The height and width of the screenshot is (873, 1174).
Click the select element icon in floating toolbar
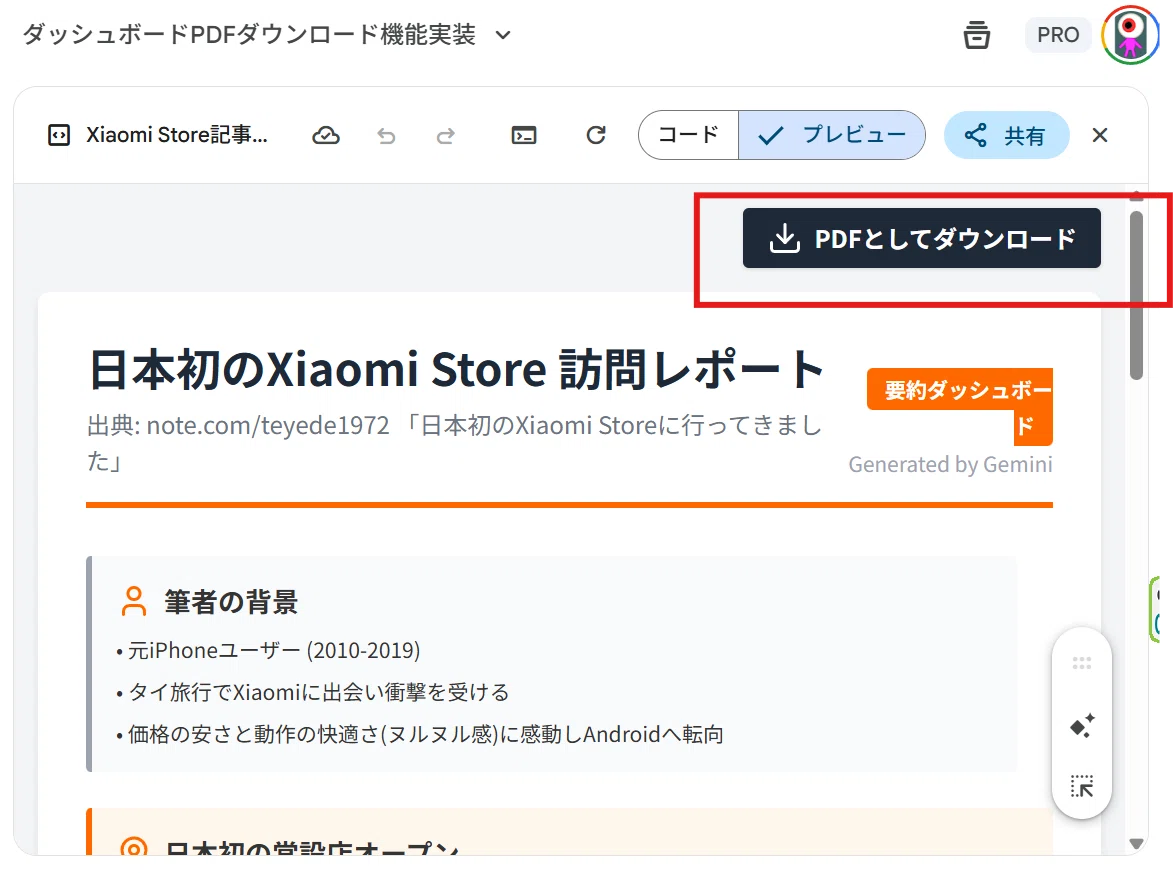[1082, 786]
